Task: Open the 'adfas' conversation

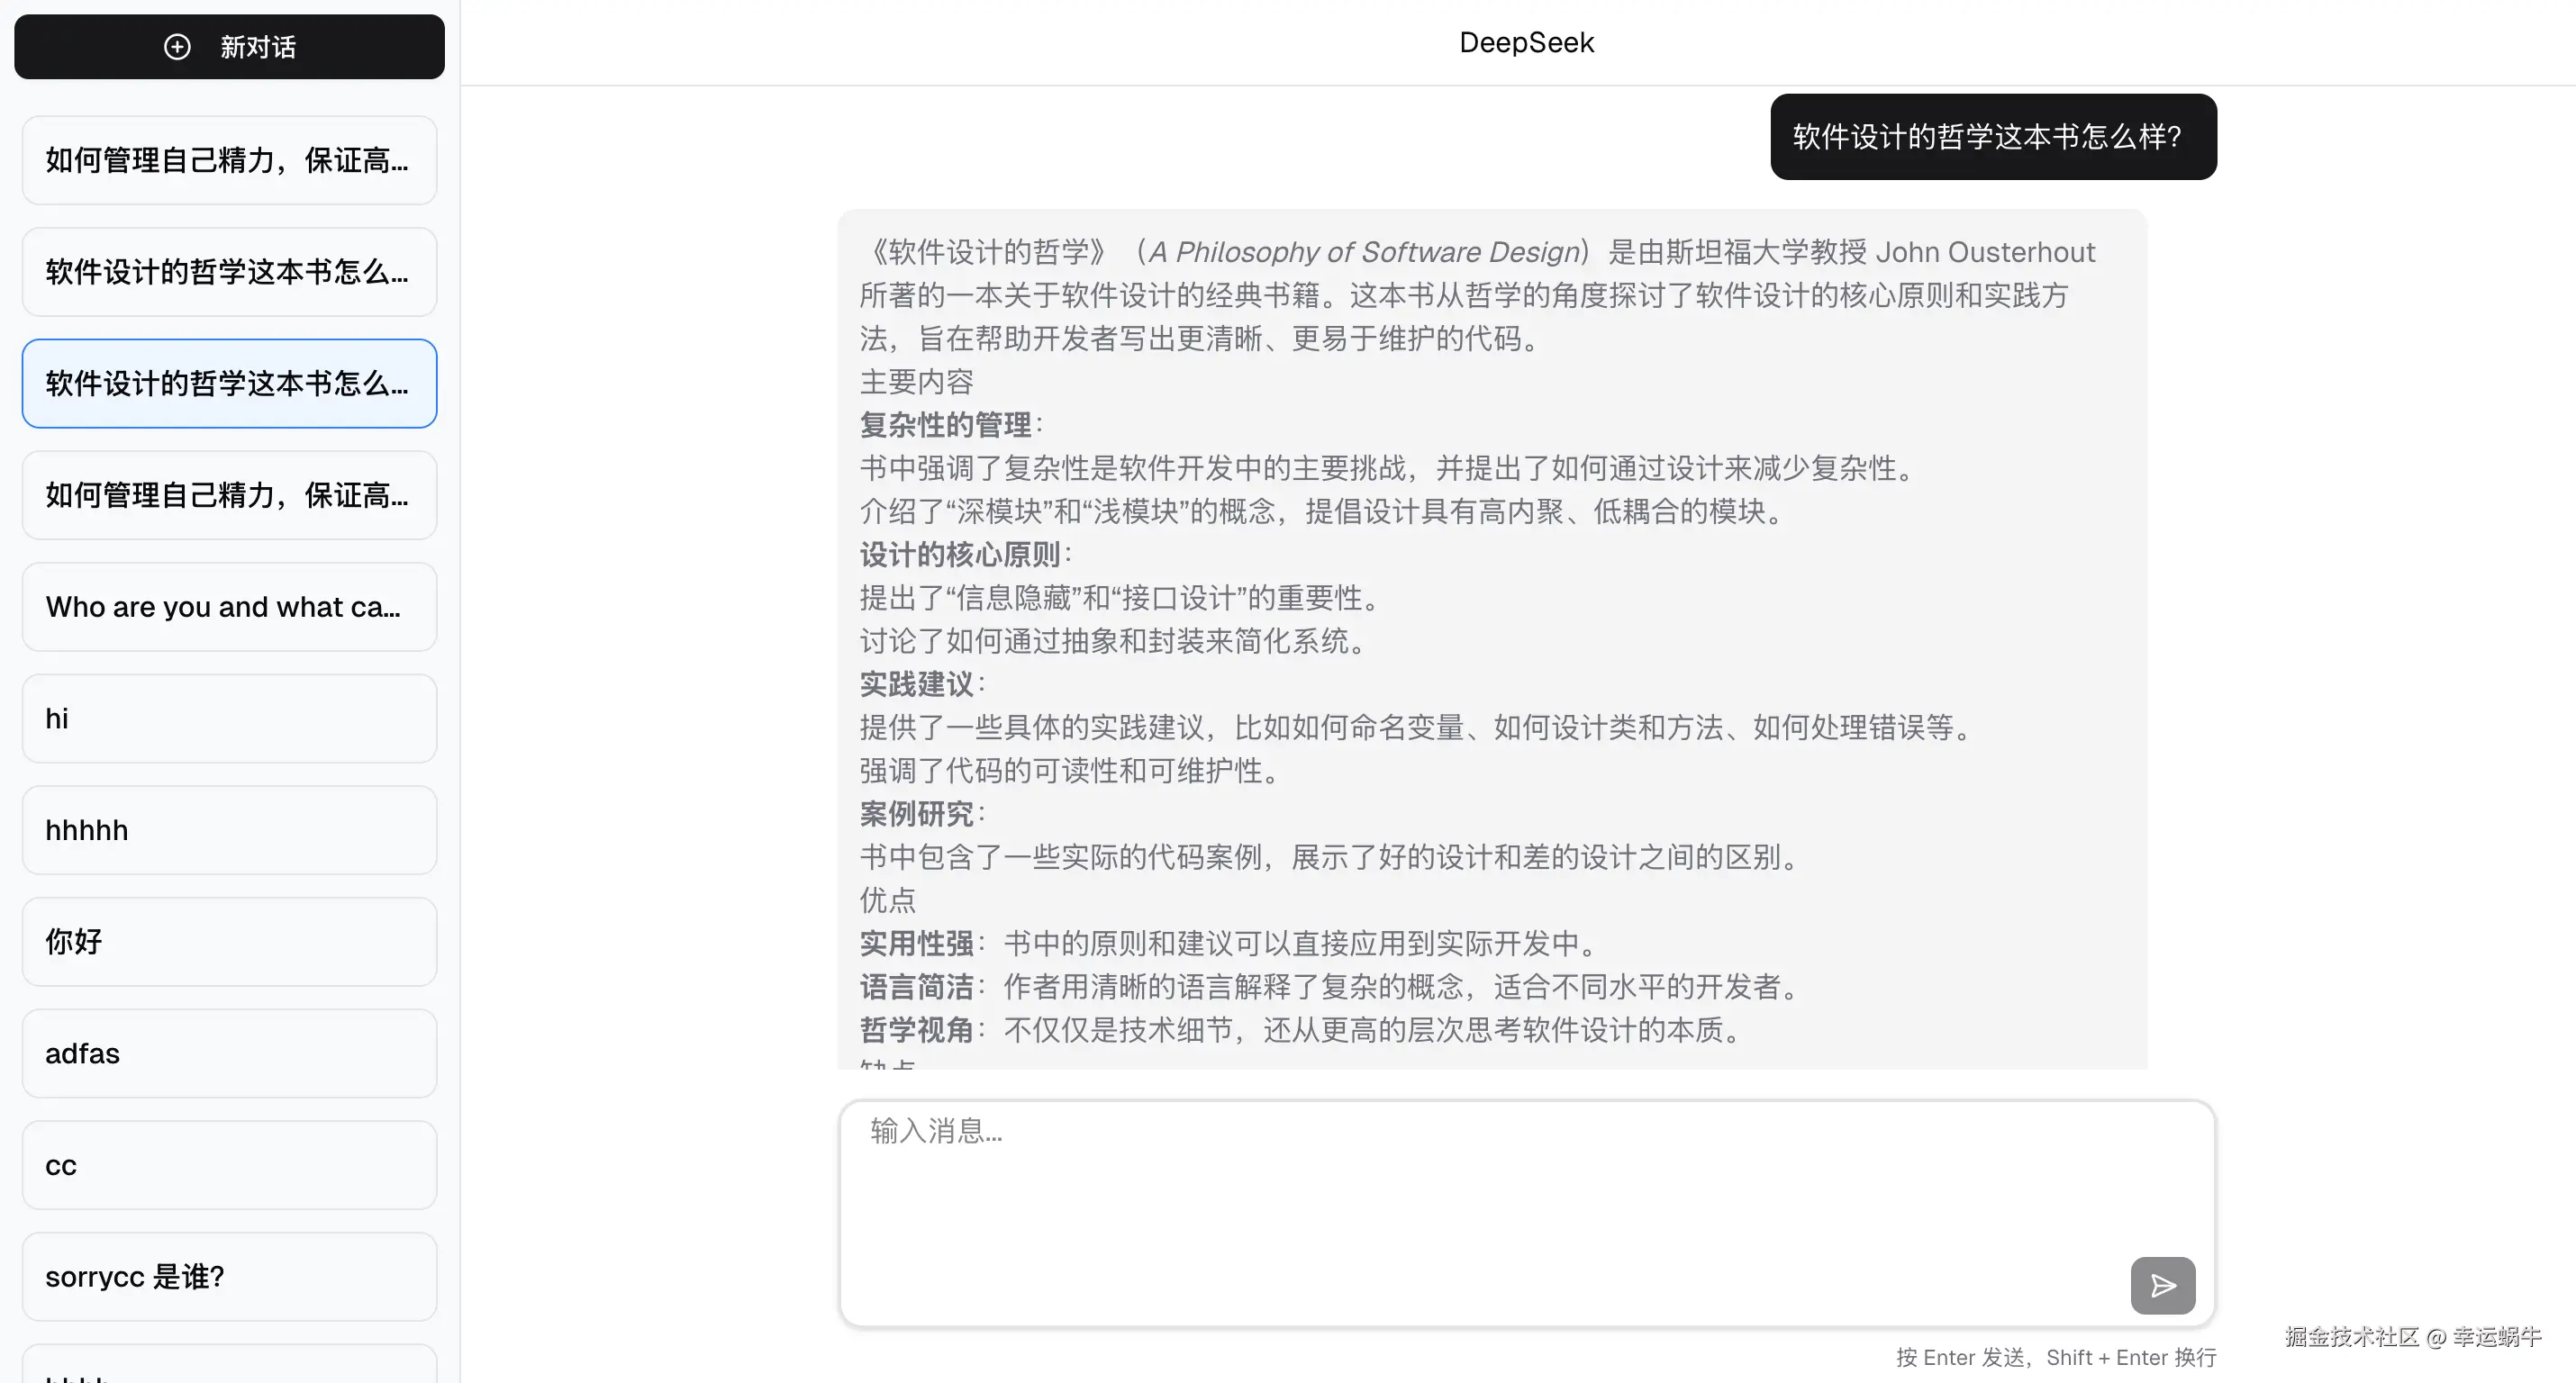Action: coord(229,1054)
